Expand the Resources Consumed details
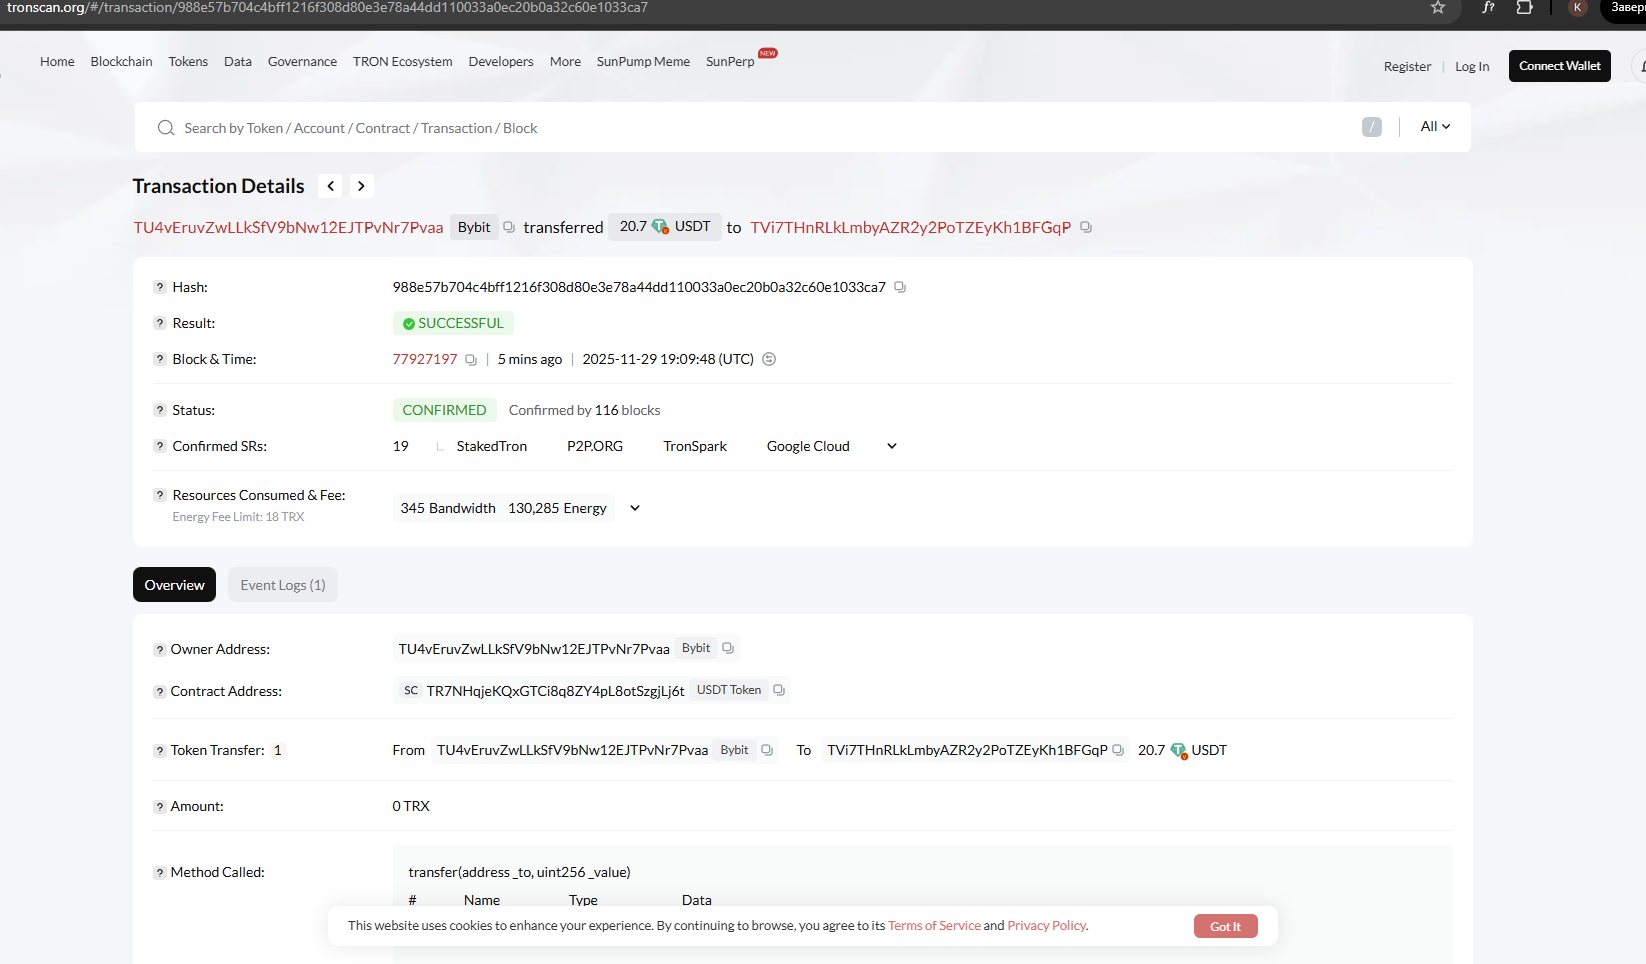The width and height of the screenshot is (1646, 964). (634, 508)
